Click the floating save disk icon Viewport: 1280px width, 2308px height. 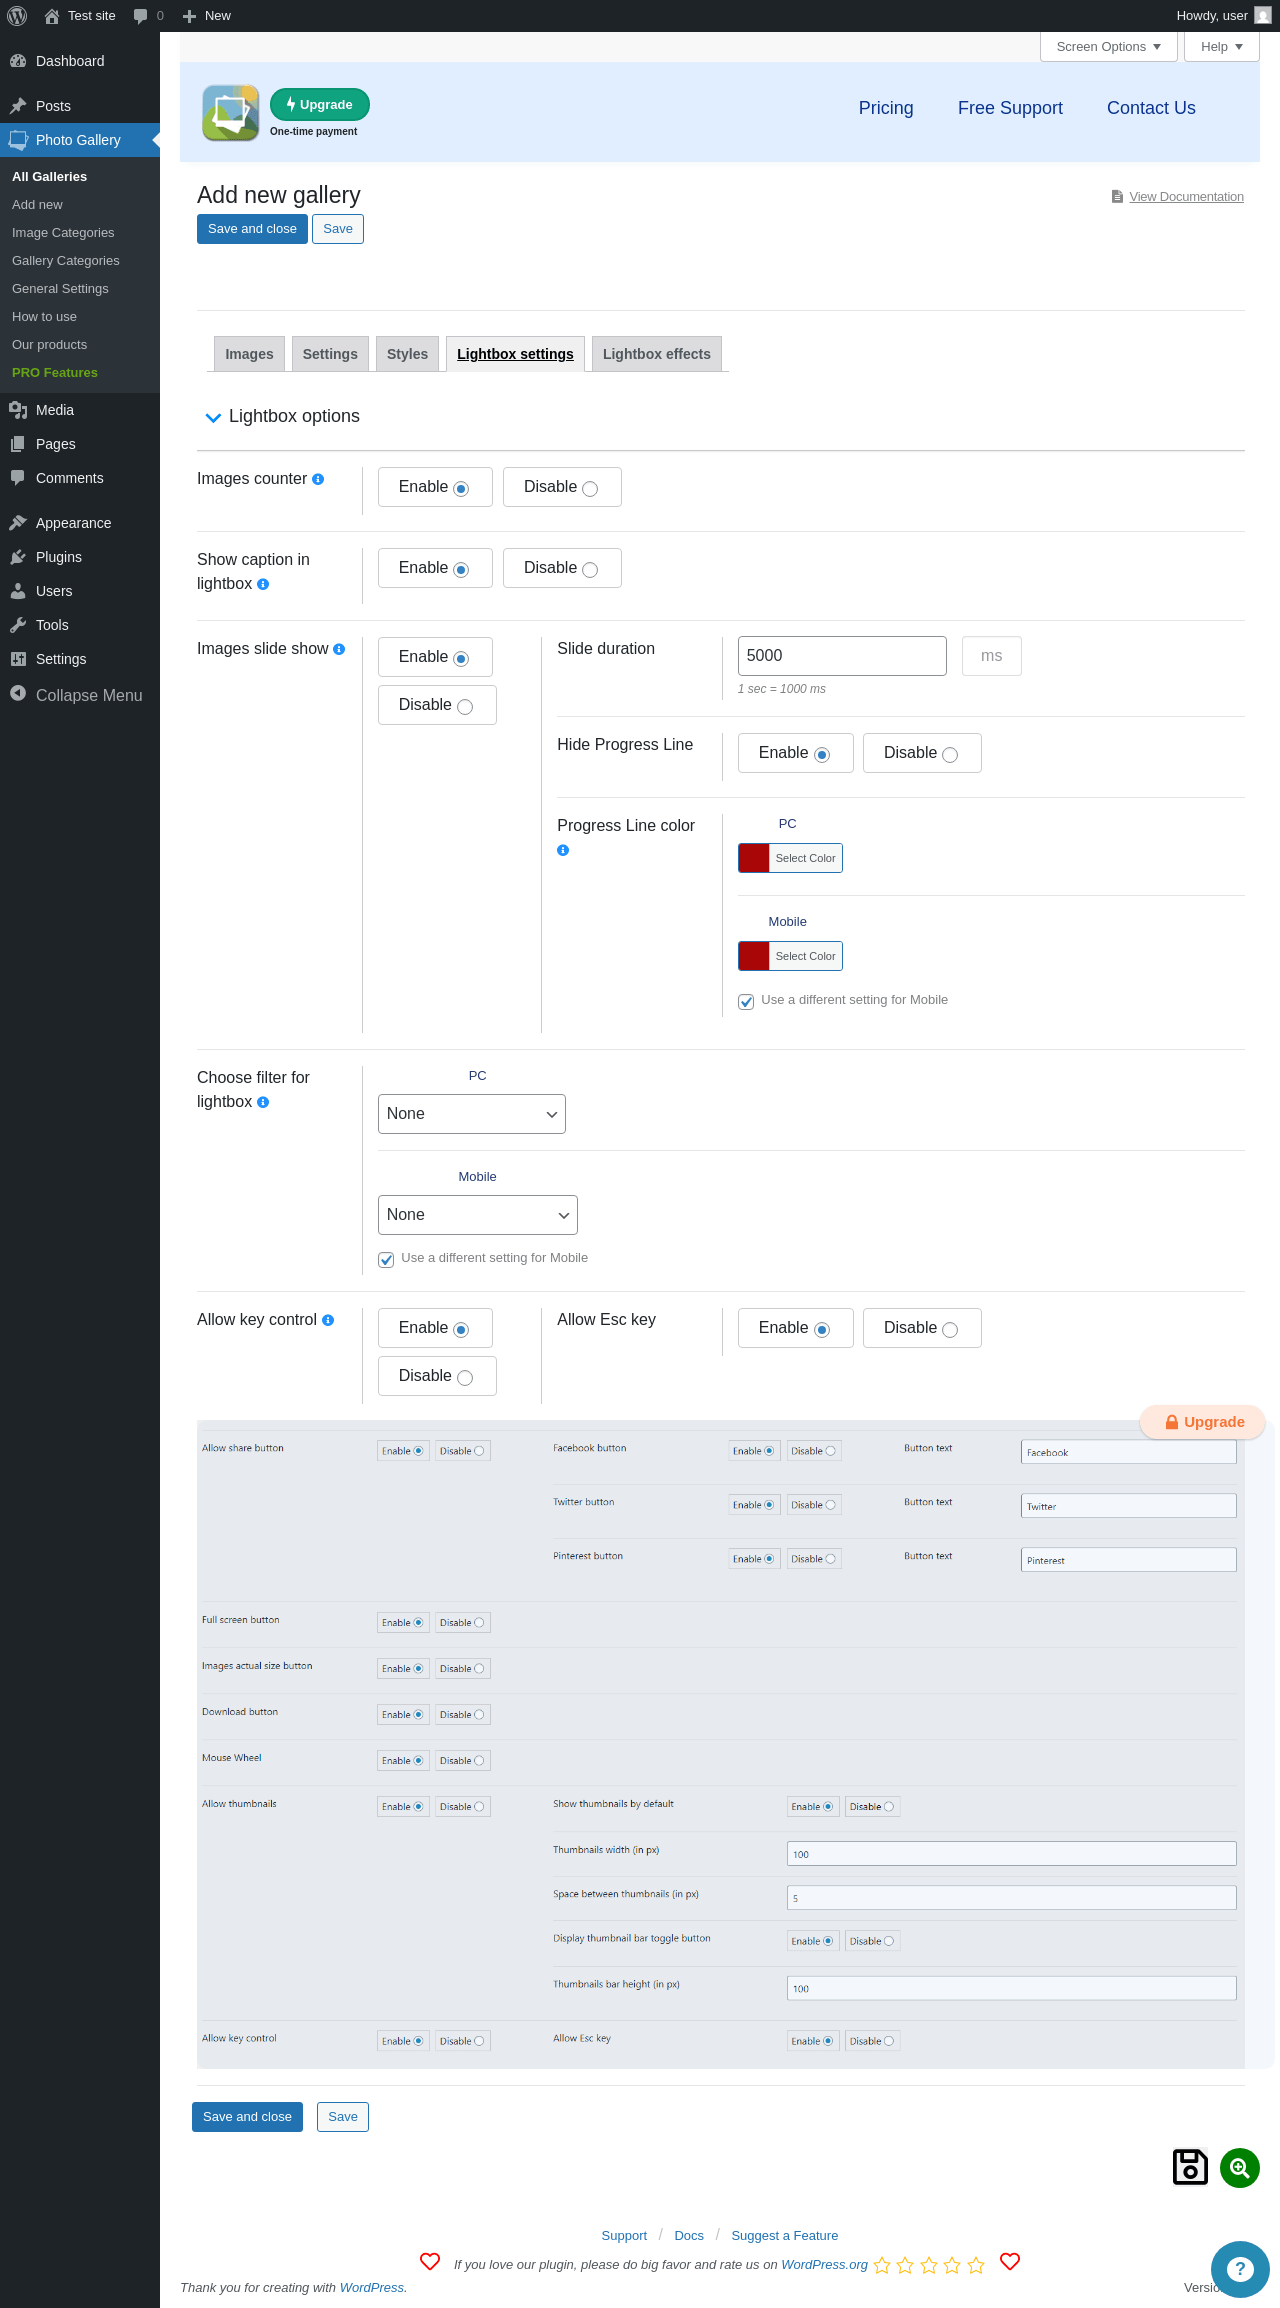pos(1190,2167)
